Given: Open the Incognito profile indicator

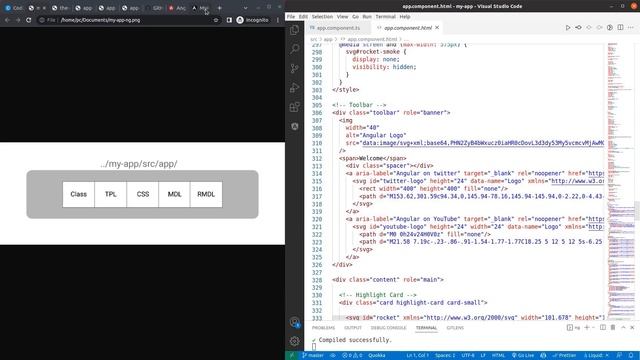Looking at the screenshot, I should click(x=253, y=20).
